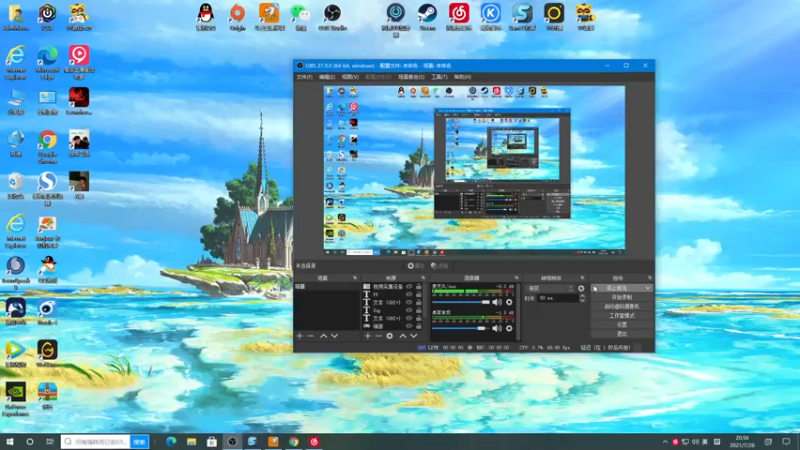Open settings gear for 麦克风/Aux audio
Image resolution: width=800 pixels, height=450 pixels.
pos(509,302)
